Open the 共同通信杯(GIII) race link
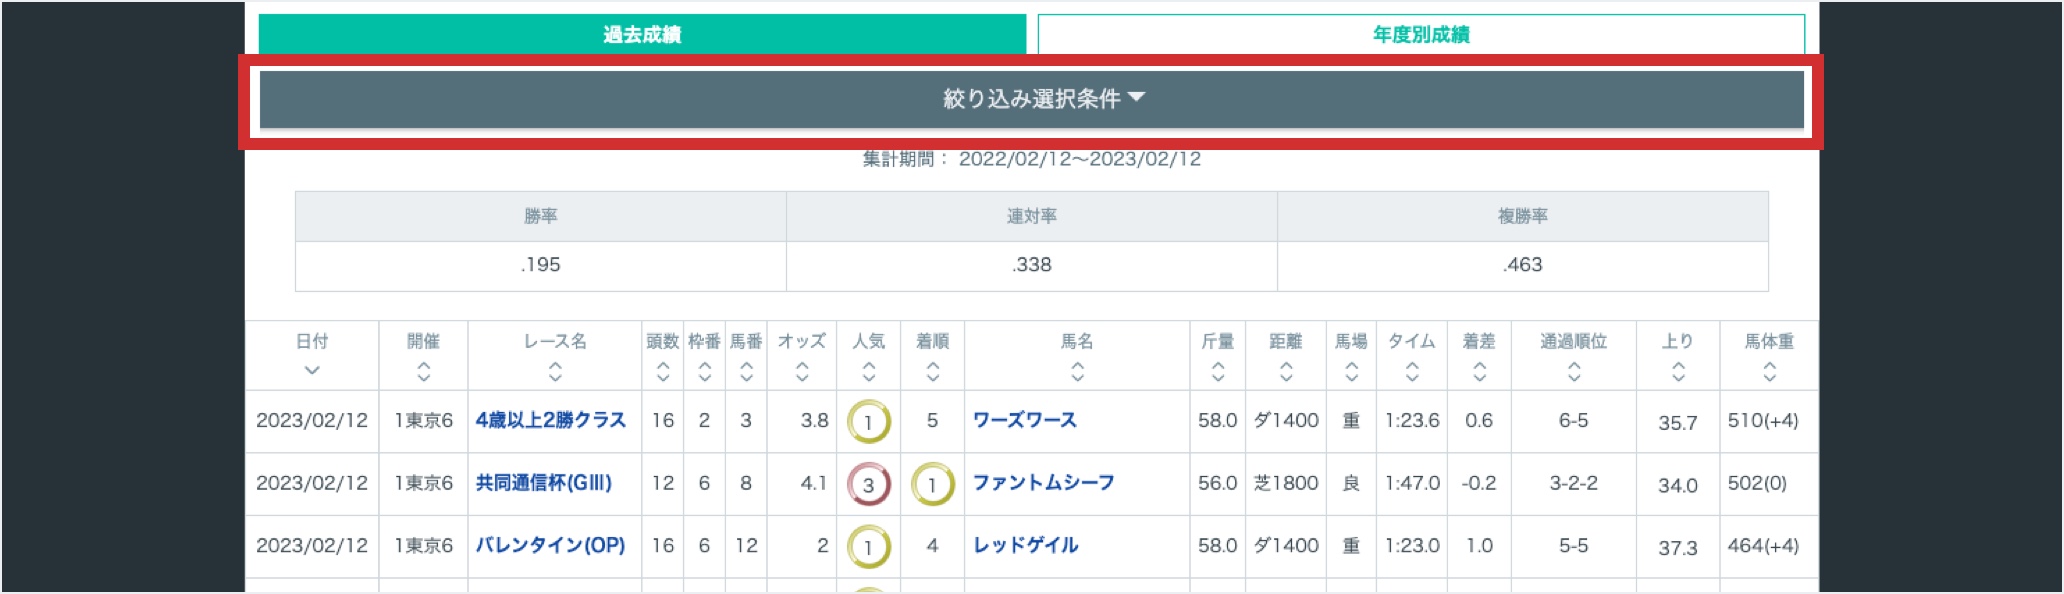Screen dimensions: 2064x594 543,483
